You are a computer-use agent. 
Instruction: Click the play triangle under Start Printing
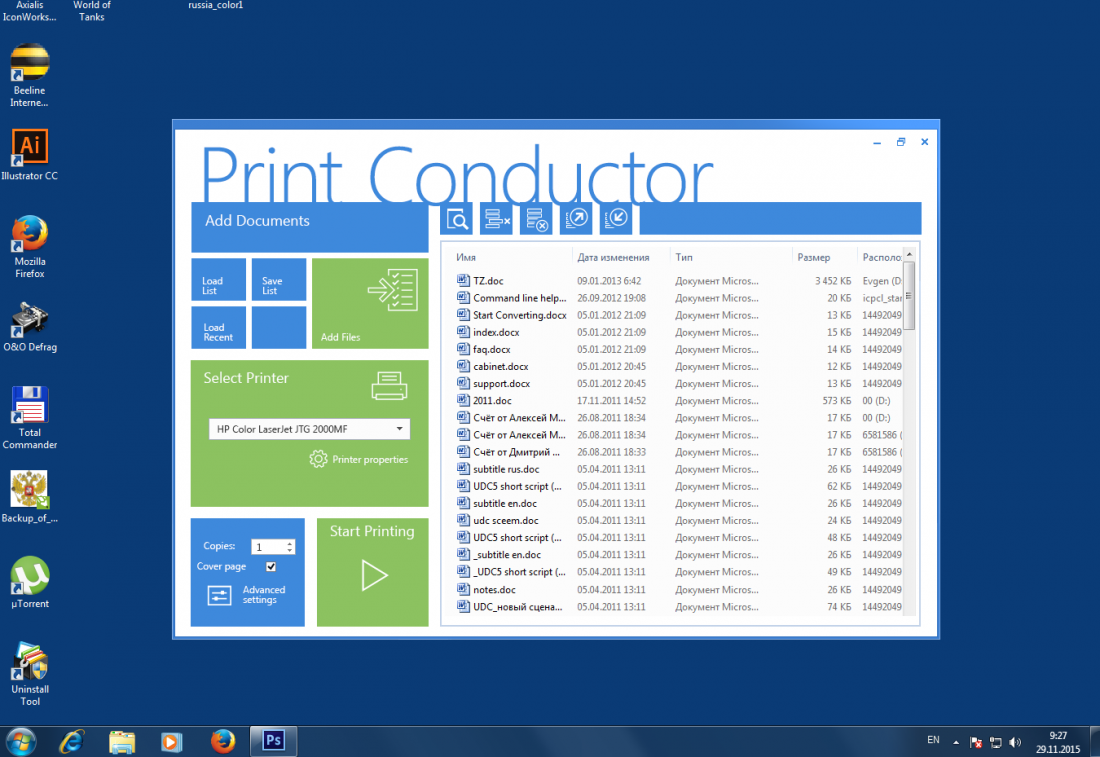pos(374,575)
